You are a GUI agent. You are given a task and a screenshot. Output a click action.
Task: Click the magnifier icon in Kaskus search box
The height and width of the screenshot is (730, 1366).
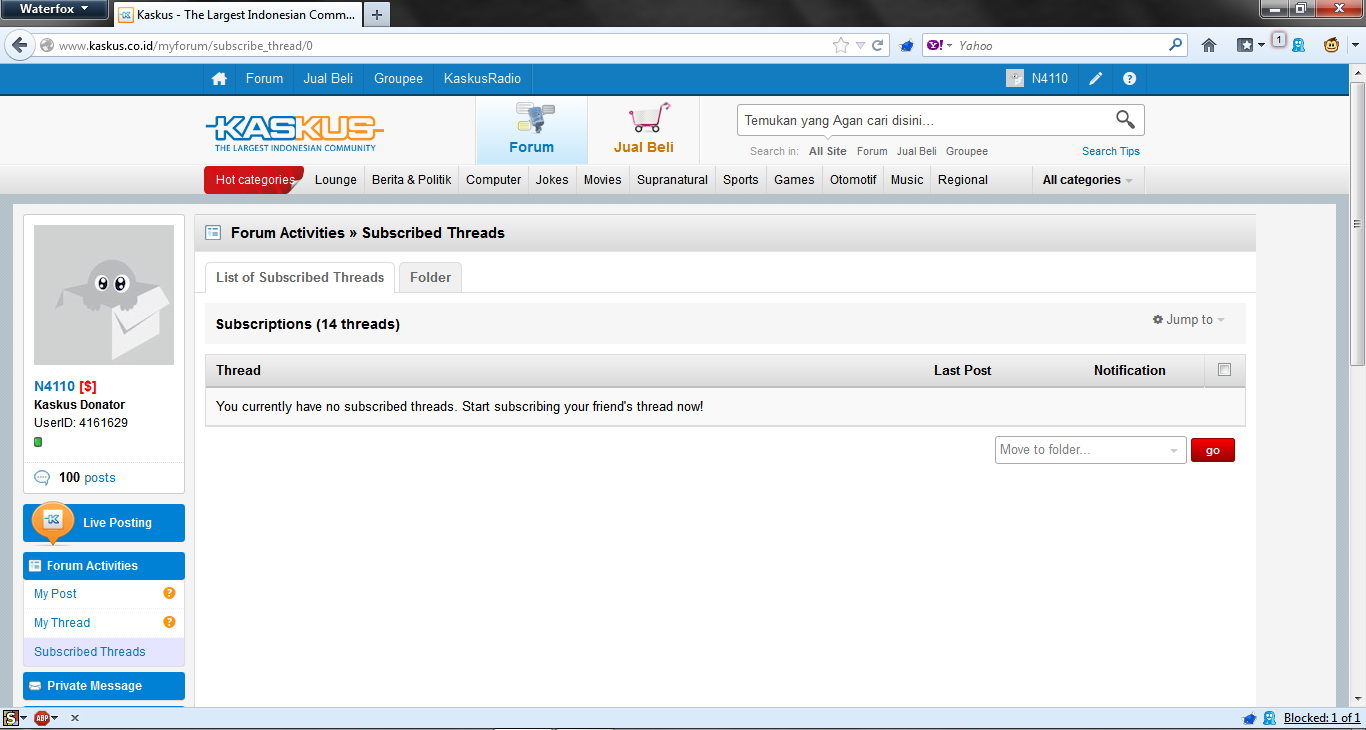pos(1125,120)
